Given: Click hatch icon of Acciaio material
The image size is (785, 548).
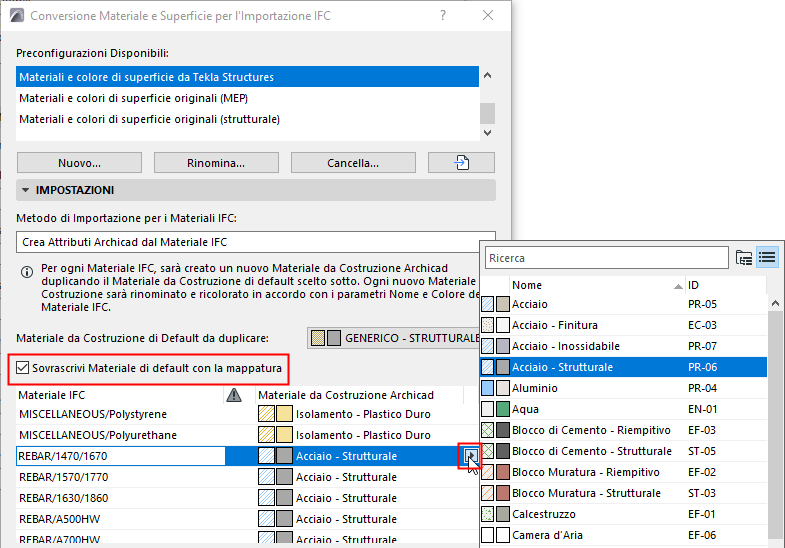Looking at the screenshot, I should (487, 304).
